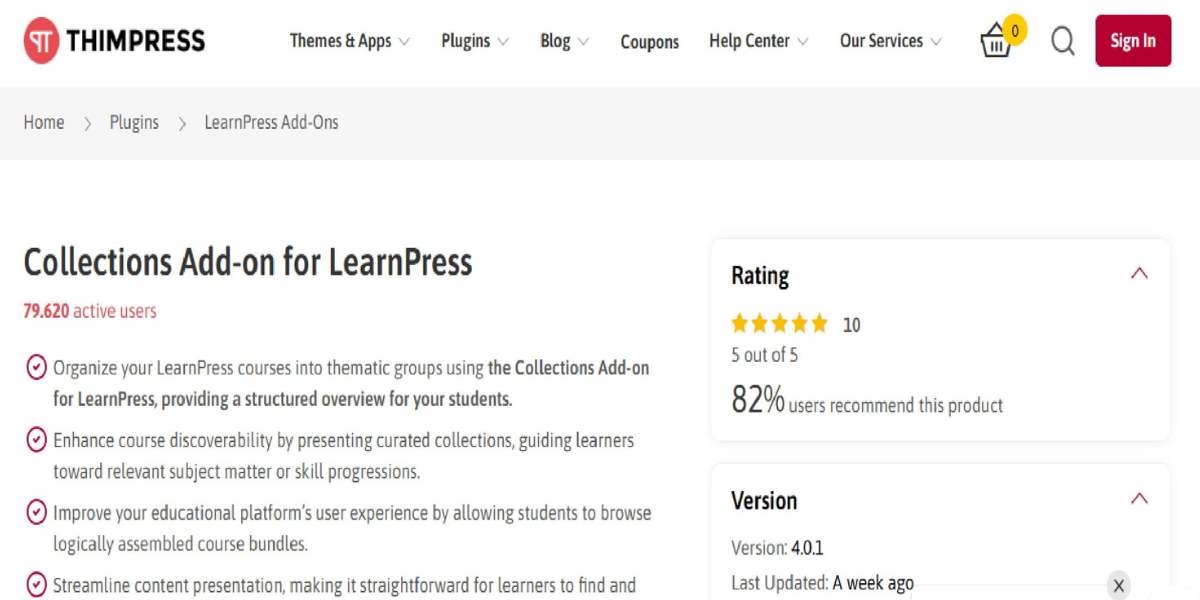The image size is (1200, 600).
Task: Click the cart item count badge
Action: coord(1014,30)
